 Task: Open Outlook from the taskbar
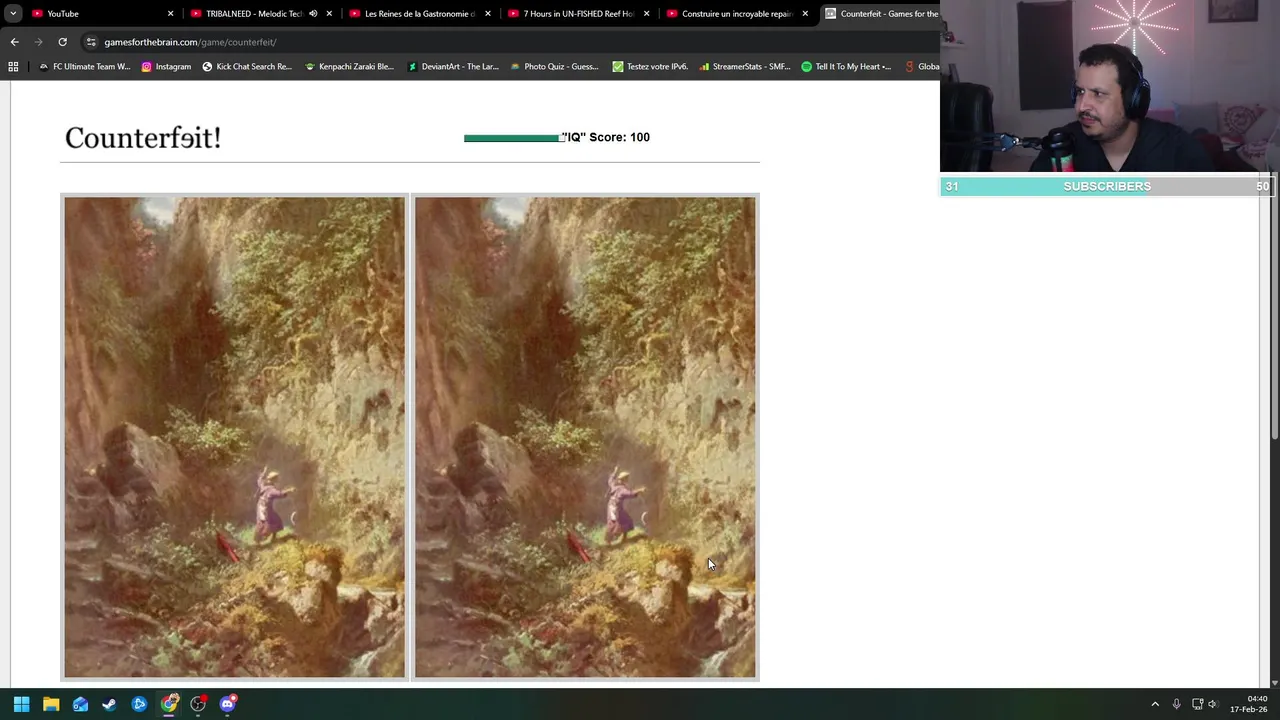coord(80,704)
